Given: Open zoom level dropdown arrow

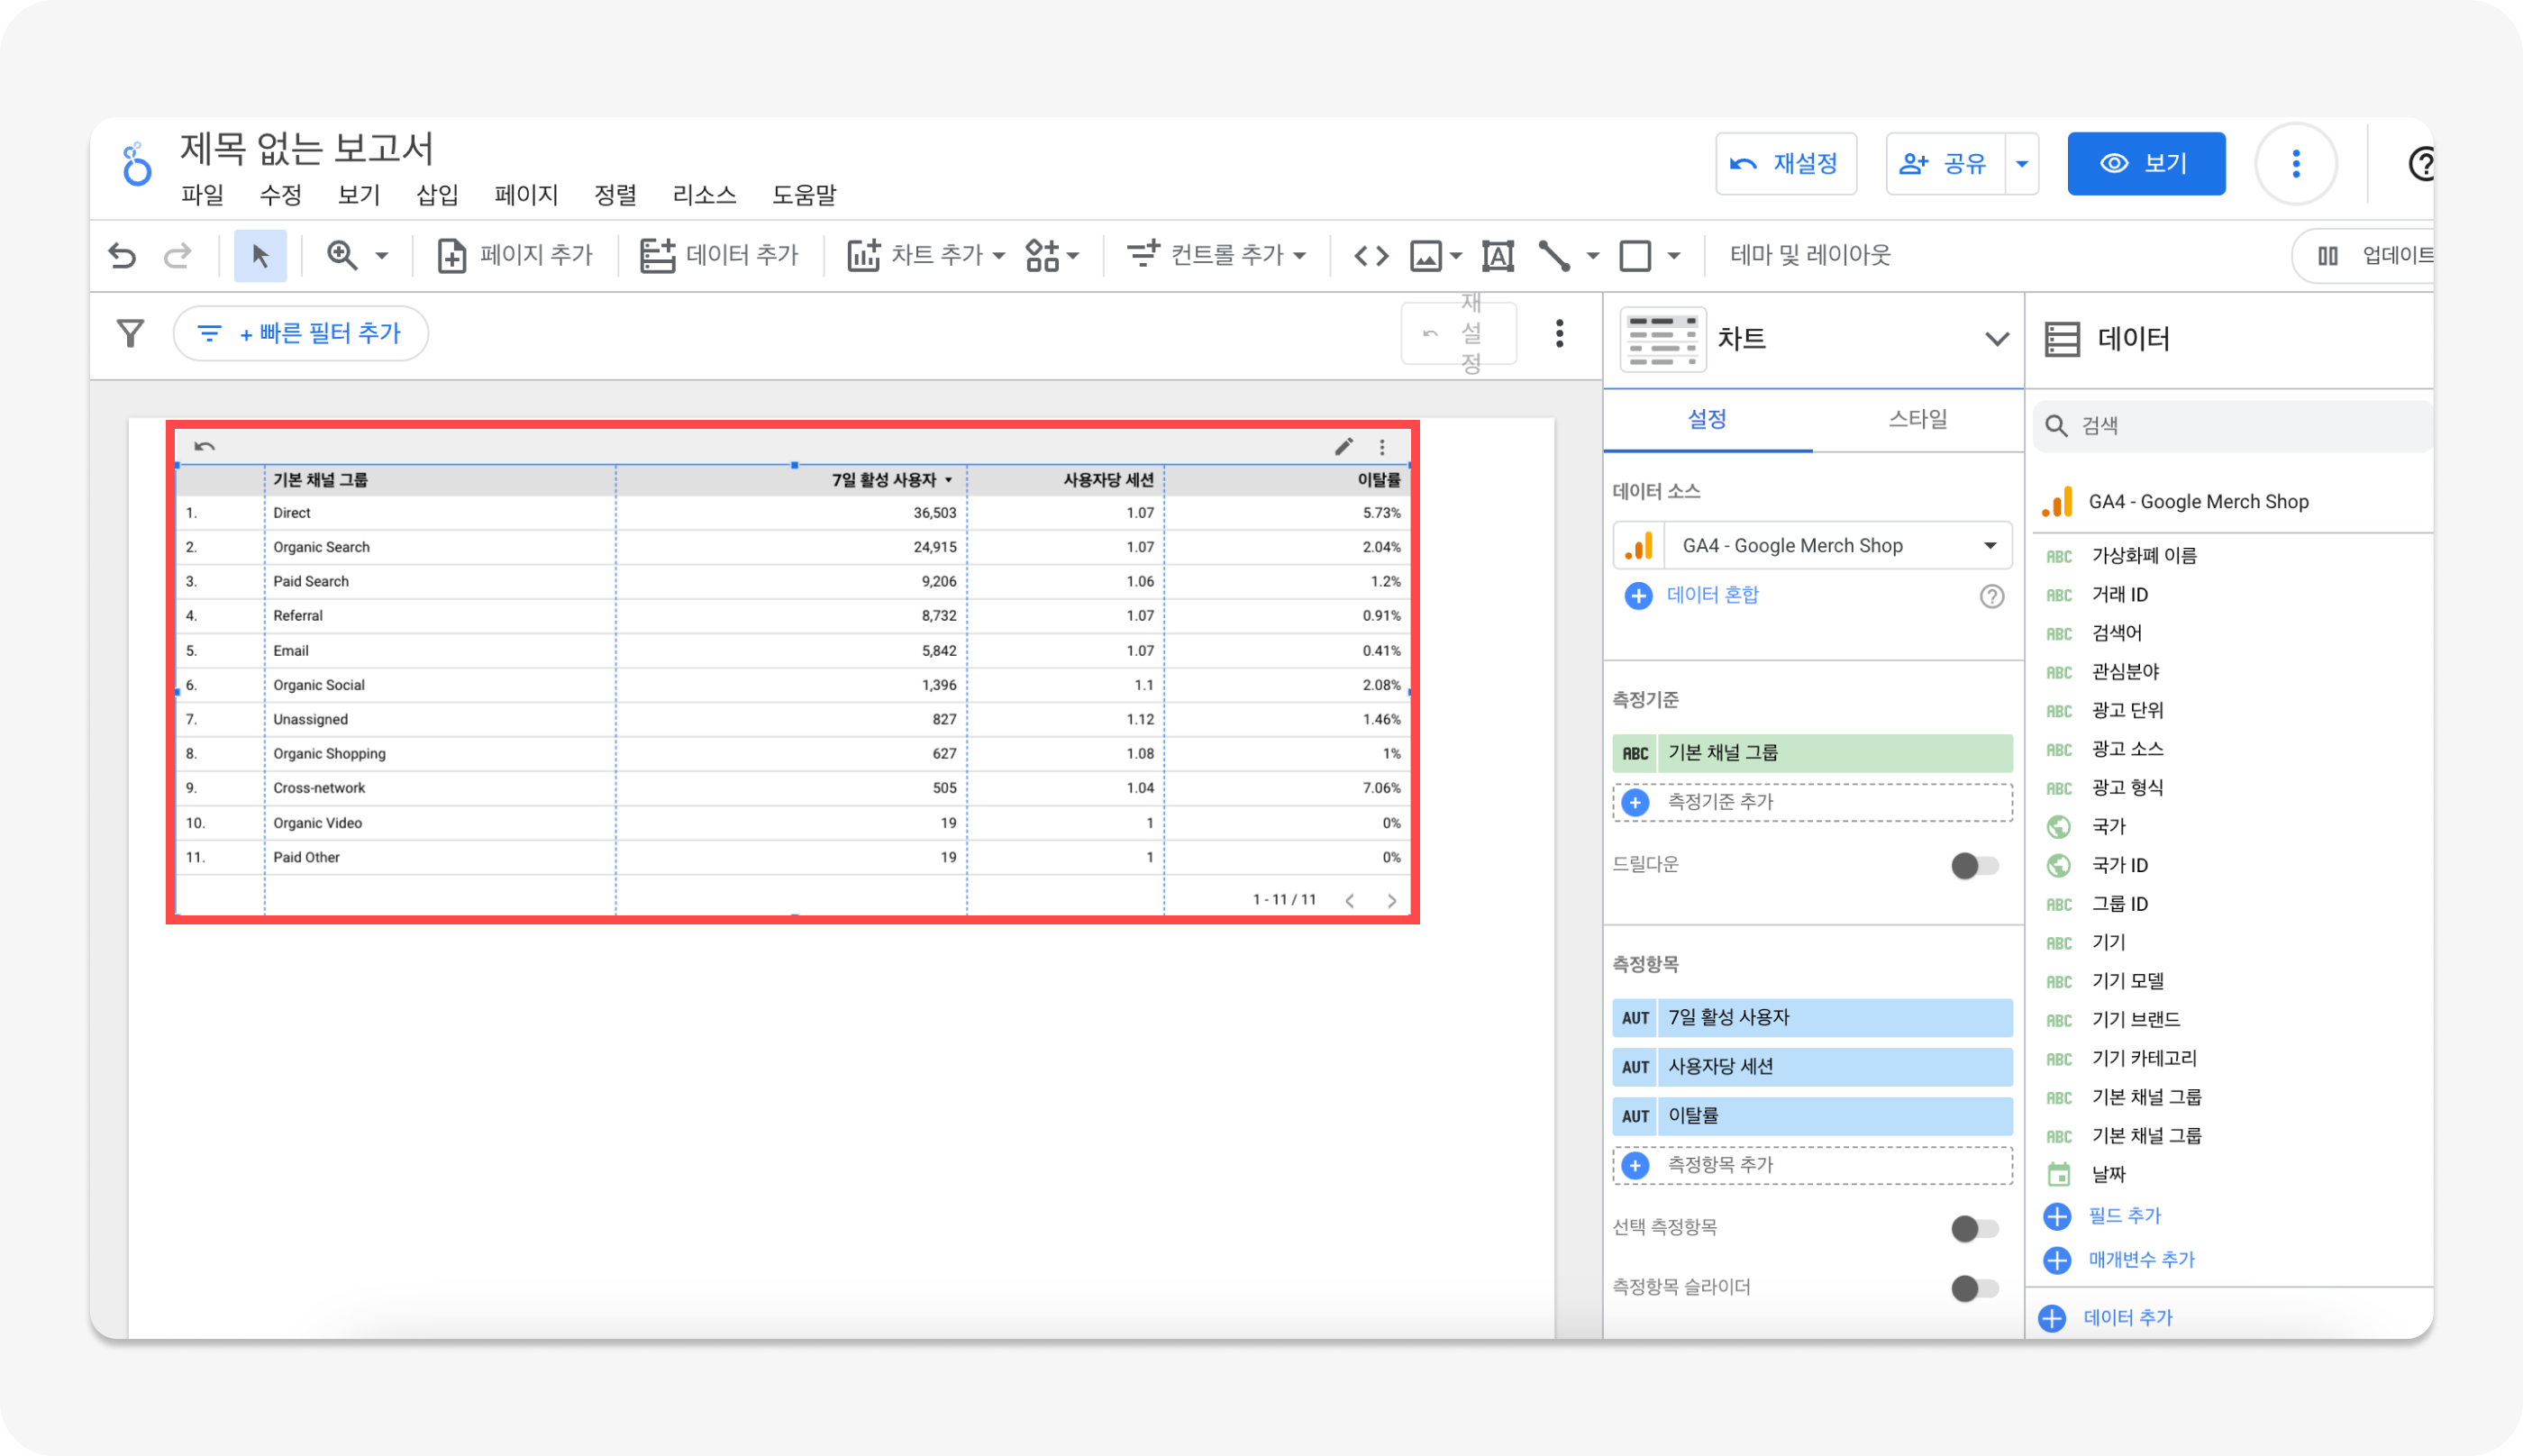Looking at the screenshot, I should [x=382, y=257].
